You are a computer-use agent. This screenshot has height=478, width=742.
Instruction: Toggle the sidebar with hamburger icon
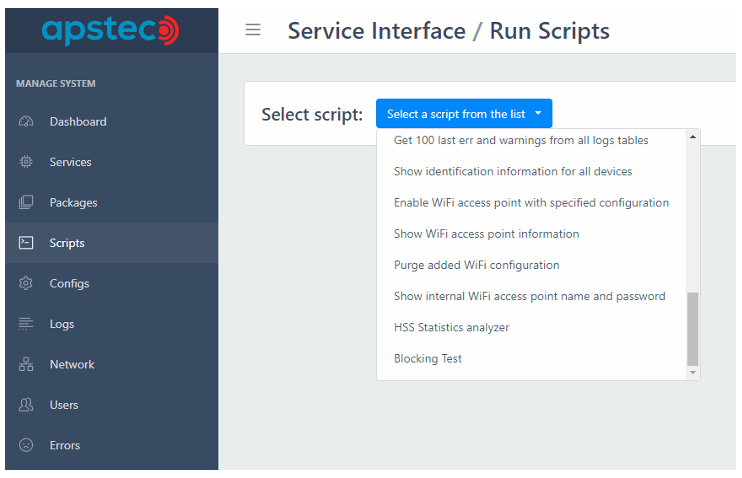[253, 30]
